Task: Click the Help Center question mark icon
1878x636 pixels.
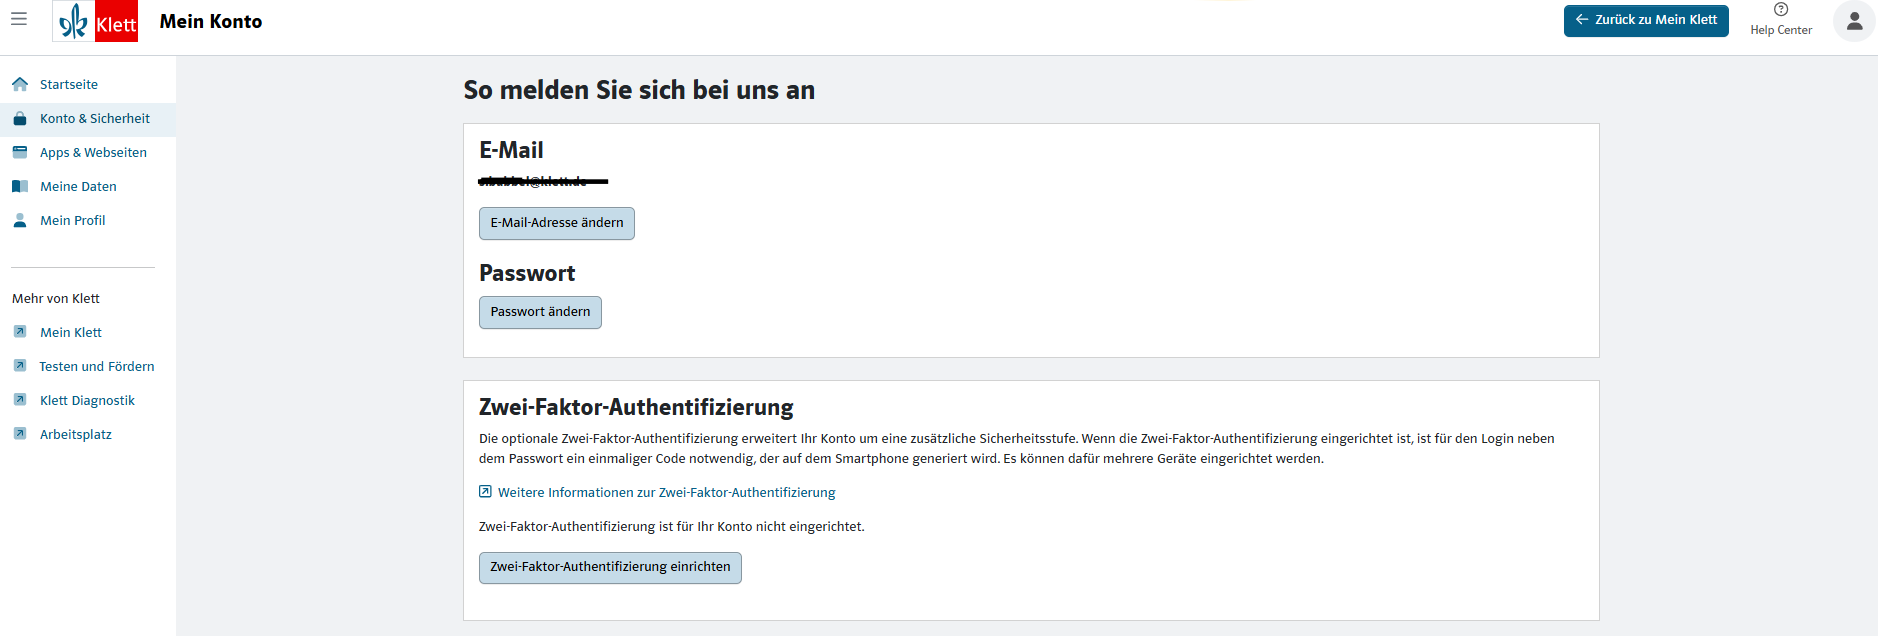Action: click(x=1781, y=9)
